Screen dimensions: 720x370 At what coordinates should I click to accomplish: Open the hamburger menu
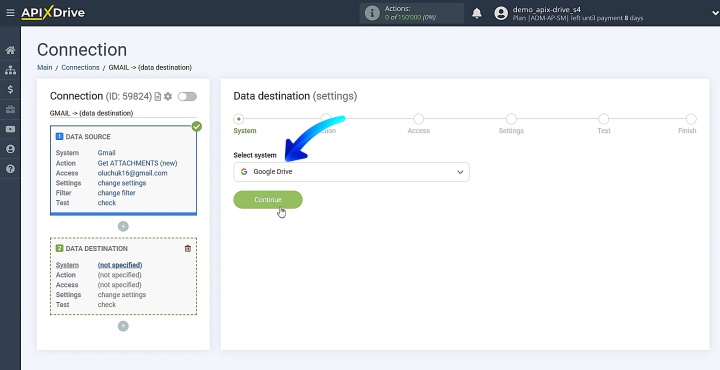pos(10,13)
